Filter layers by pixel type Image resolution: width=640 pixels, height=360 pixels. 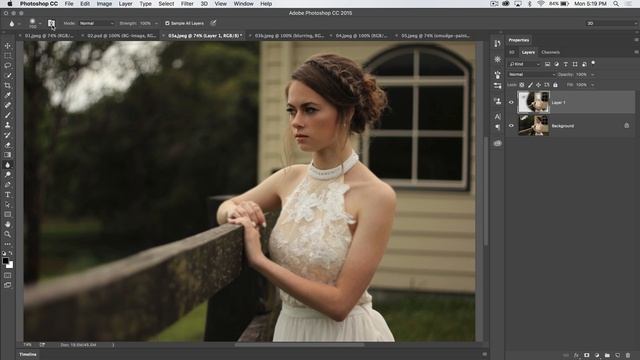(x=547, y=64)
